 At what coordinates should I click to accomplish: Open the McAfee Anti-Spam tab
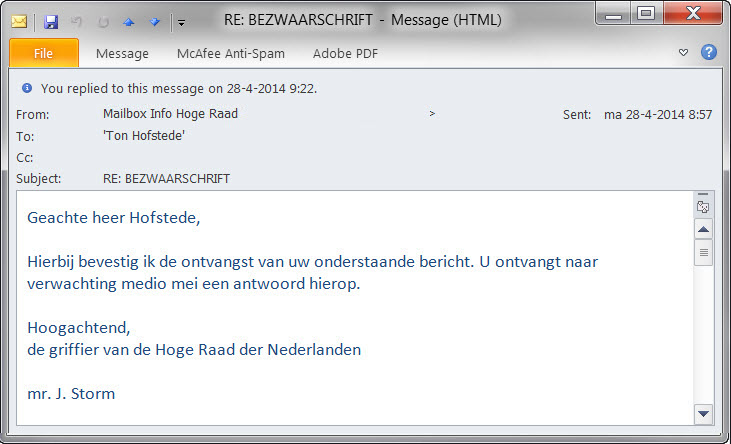(231, 54)
